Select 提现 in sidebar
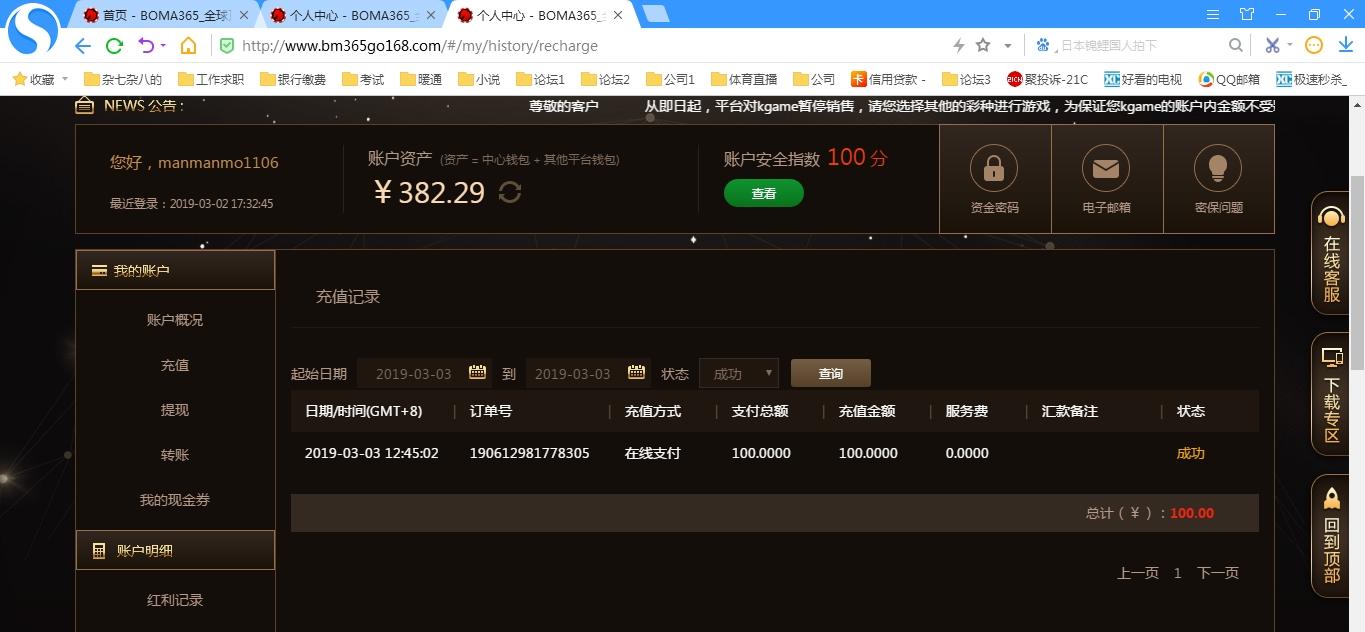Viewport: 1365px width, 632px height. [x=175, y=410]
